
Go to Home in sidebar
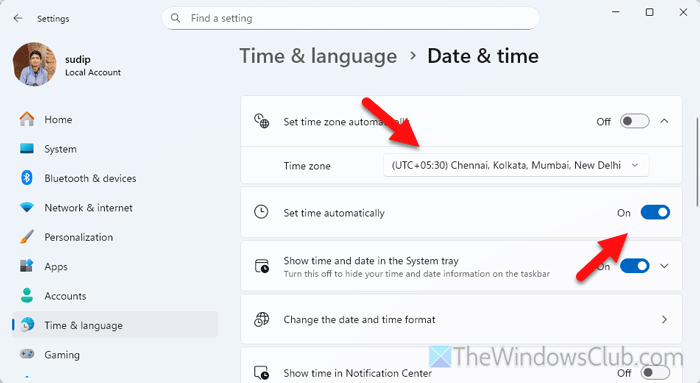click(x=115, y=120)
